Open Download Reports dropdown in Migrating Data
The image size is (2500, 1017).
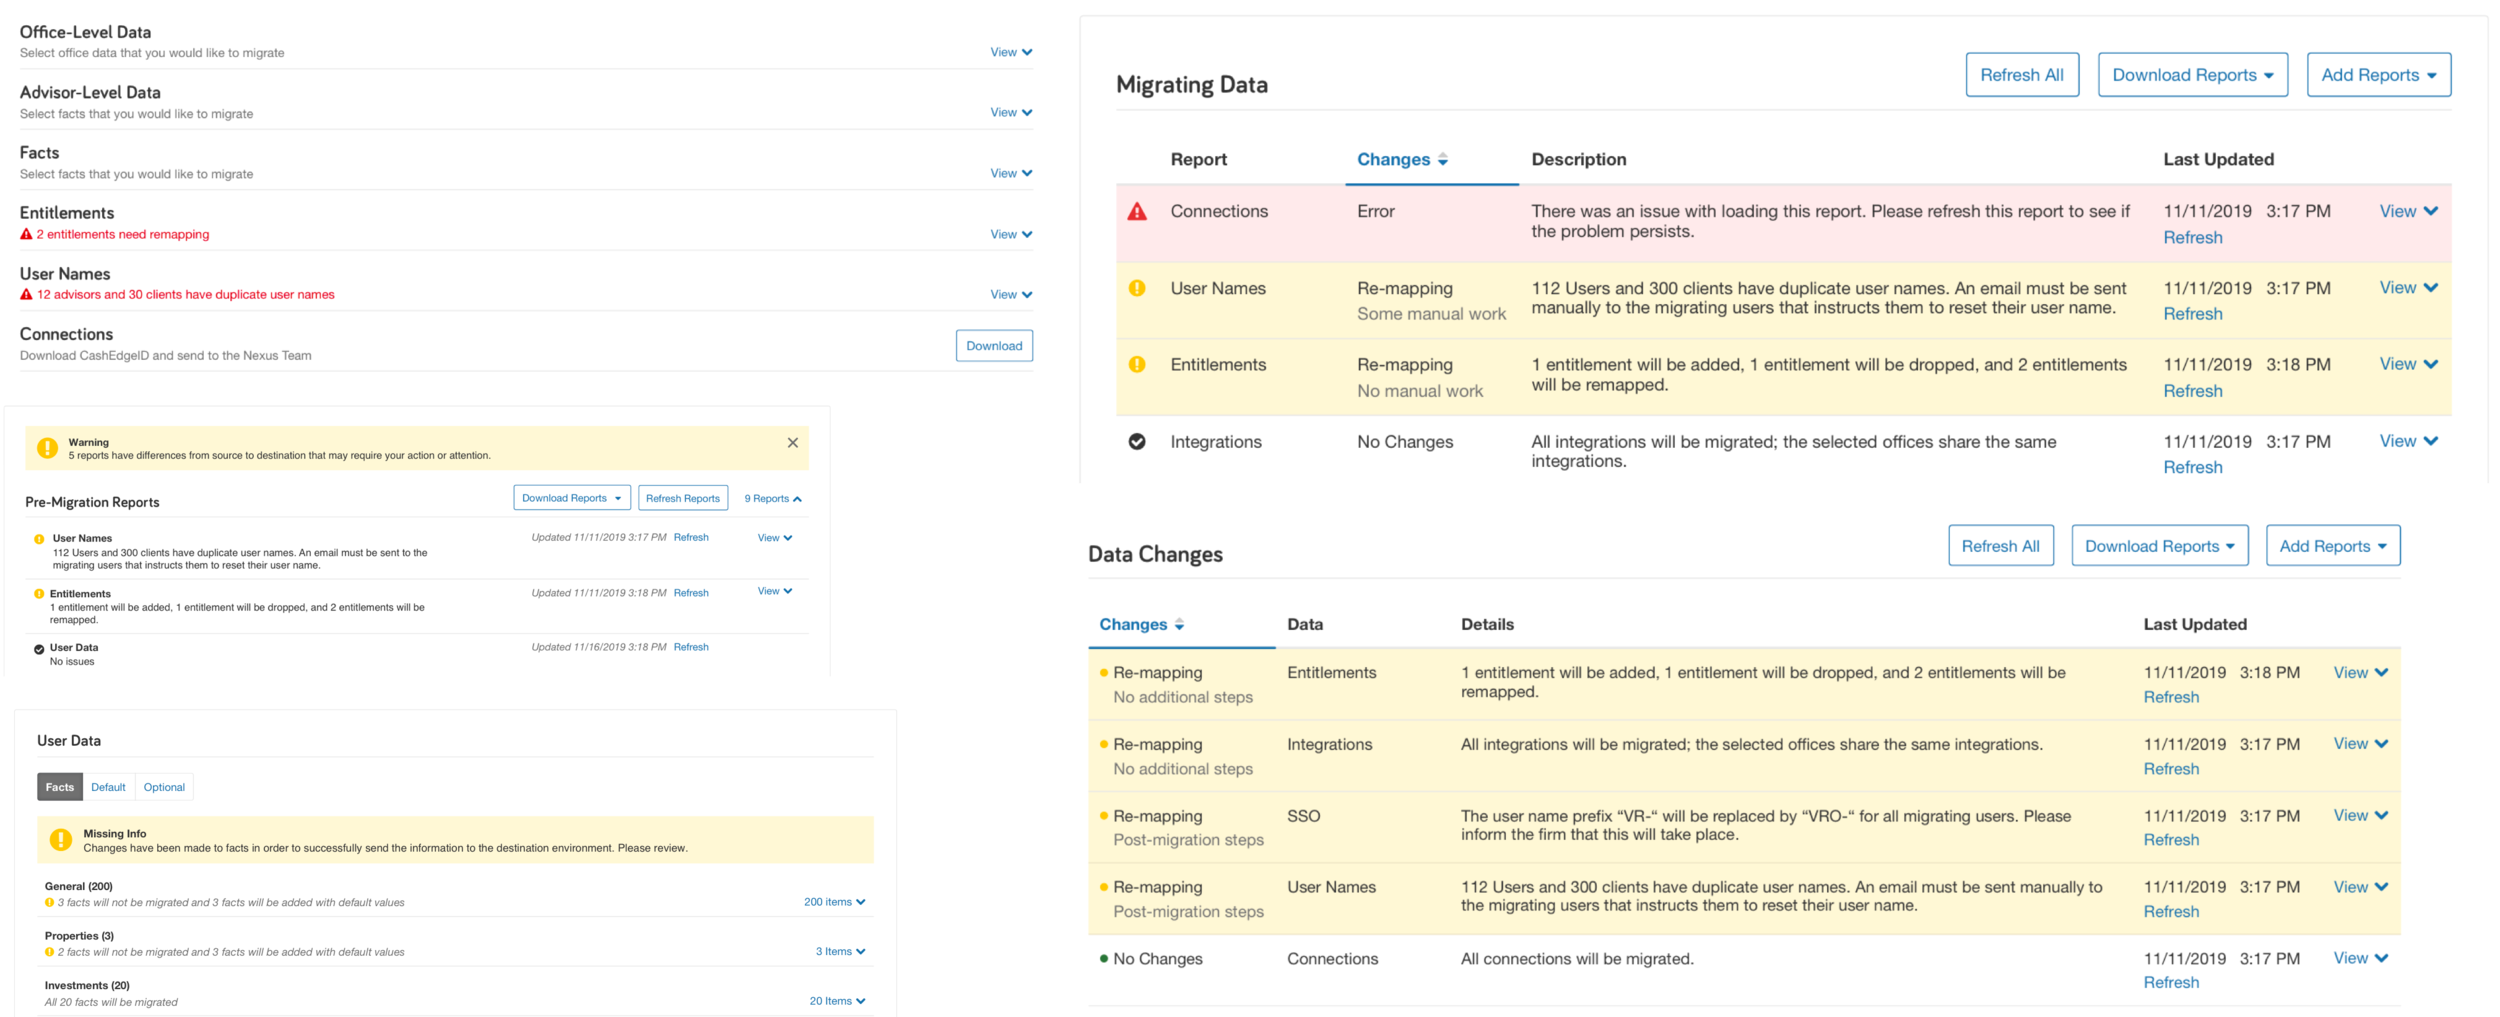[x=2192, y=75]
